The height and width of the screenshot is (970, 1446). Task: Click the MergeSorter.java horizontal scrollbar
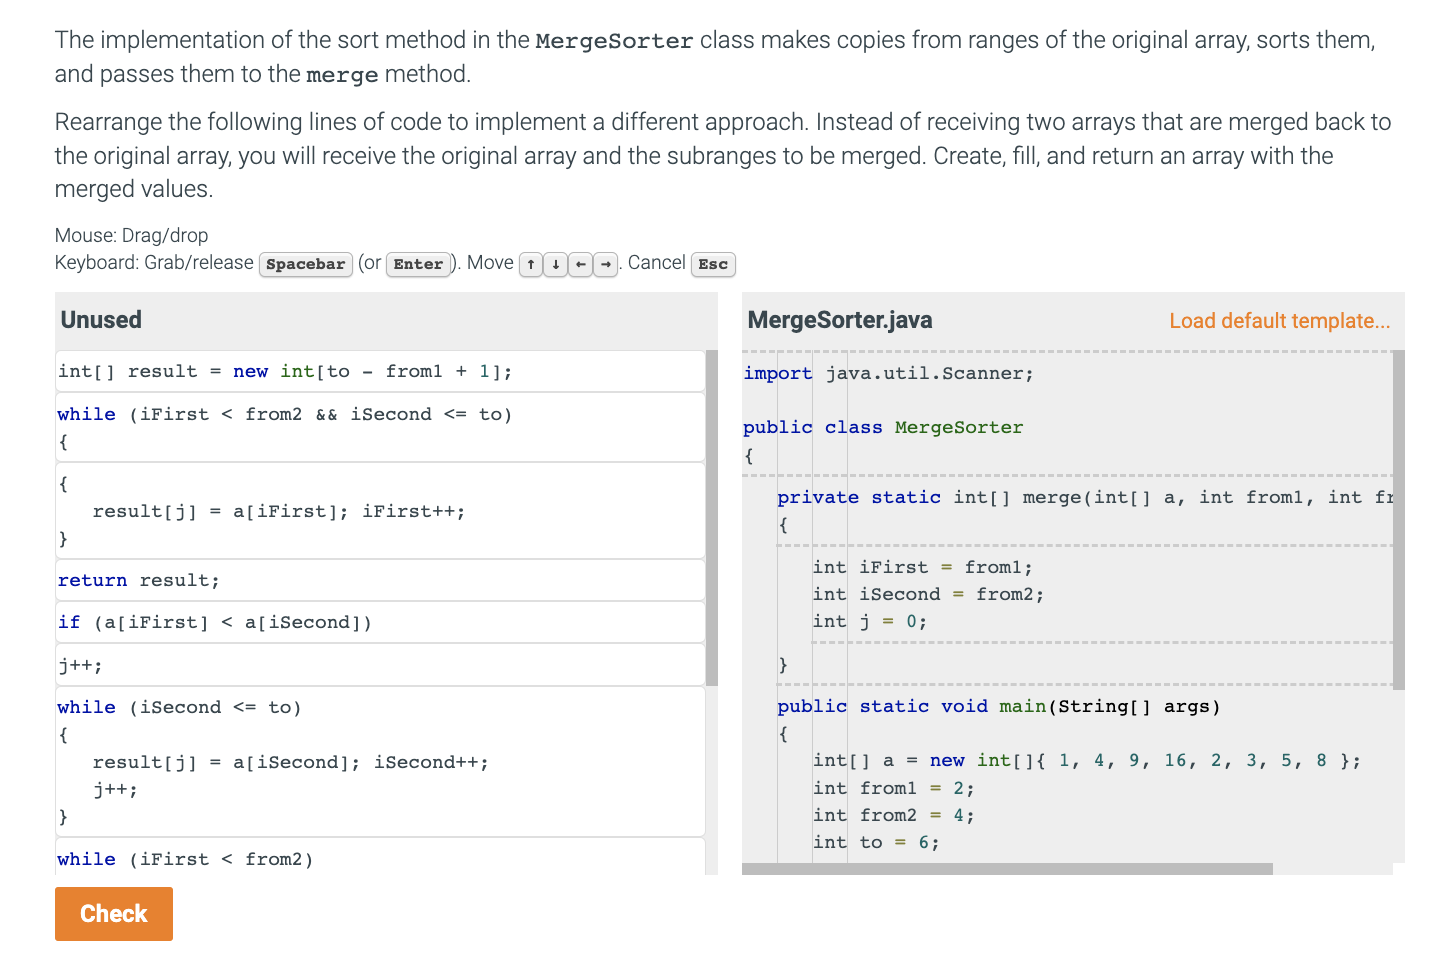tap(1007, 869)
